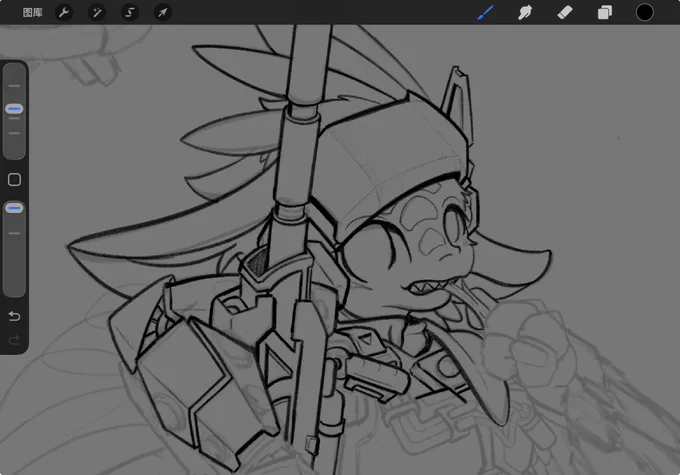
Task: Select the Eraser tool
Action: pyautogui.click(x=565, y=13)
